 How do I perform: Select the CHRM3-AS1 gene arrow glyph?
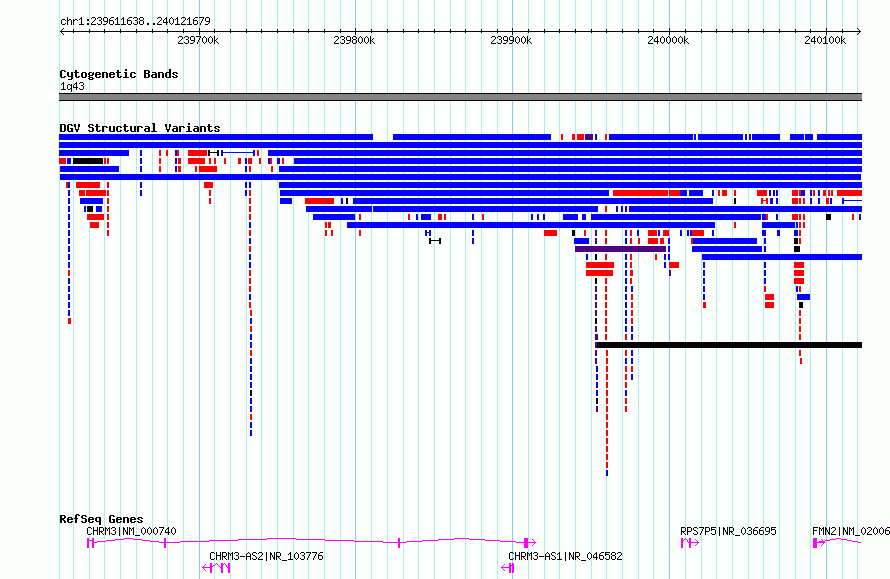coord(508,568)
